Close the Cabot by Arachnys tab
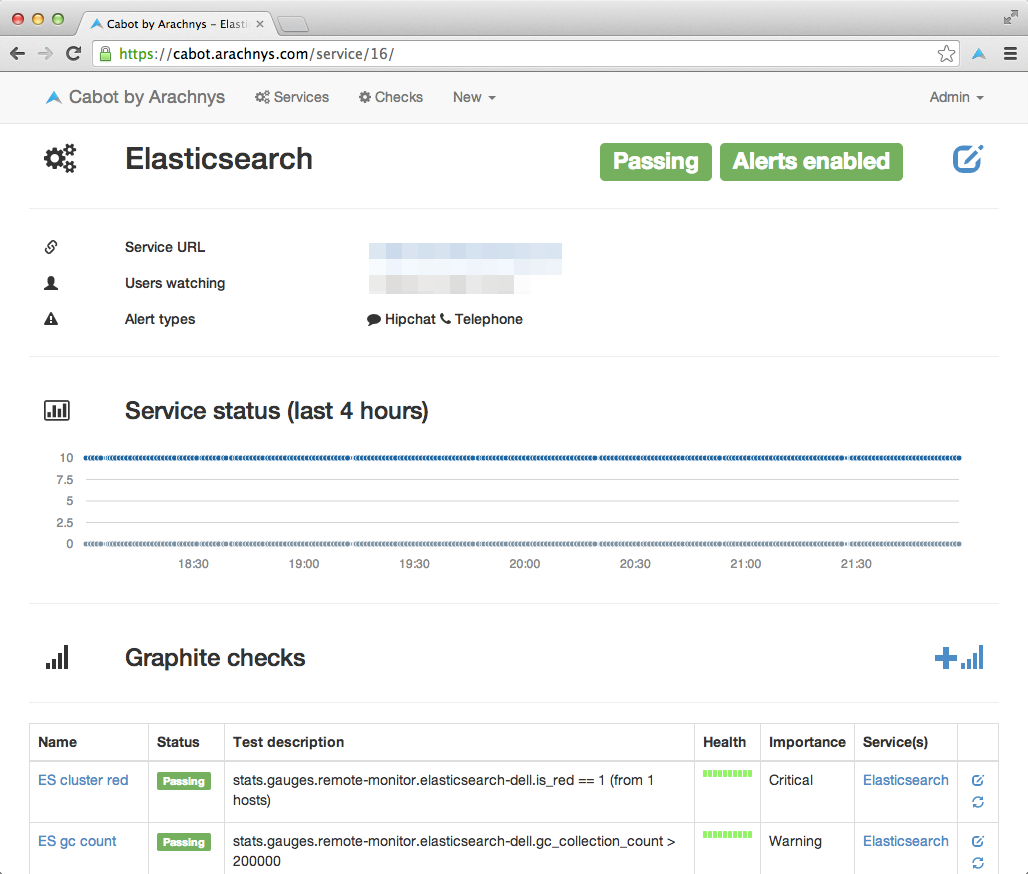The height and width of the screenshot is (874, 1028). click(x=260, y=24)
